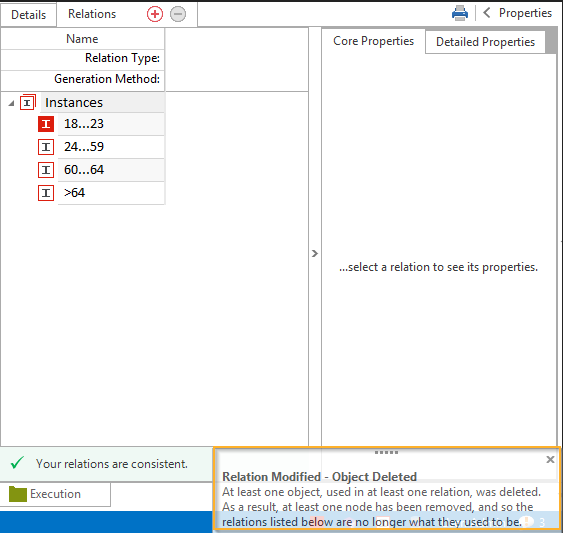Select the Core Properties tab

373,41
